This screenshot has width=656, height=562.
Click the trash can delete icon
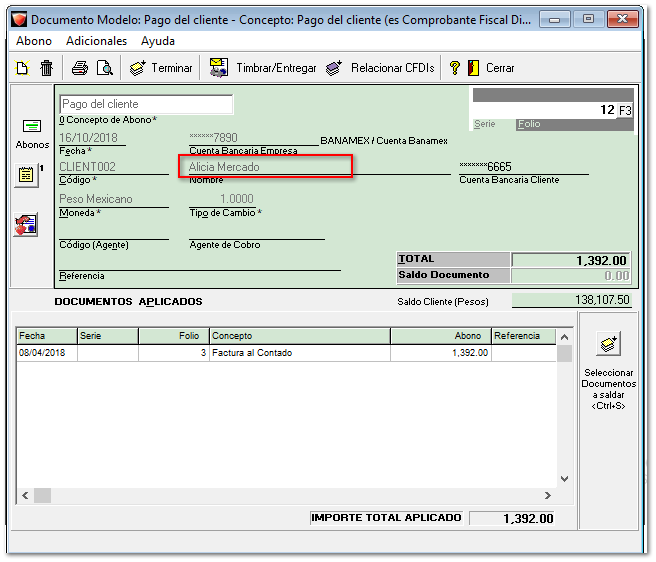(46, 68)
